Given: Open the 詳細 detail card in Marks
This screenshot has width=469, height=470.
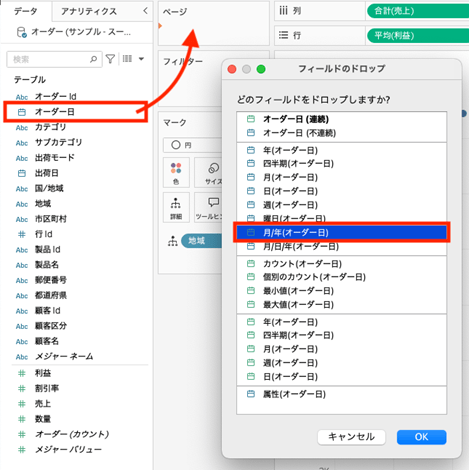Looking at the screenshot, I should pos(176,207).
